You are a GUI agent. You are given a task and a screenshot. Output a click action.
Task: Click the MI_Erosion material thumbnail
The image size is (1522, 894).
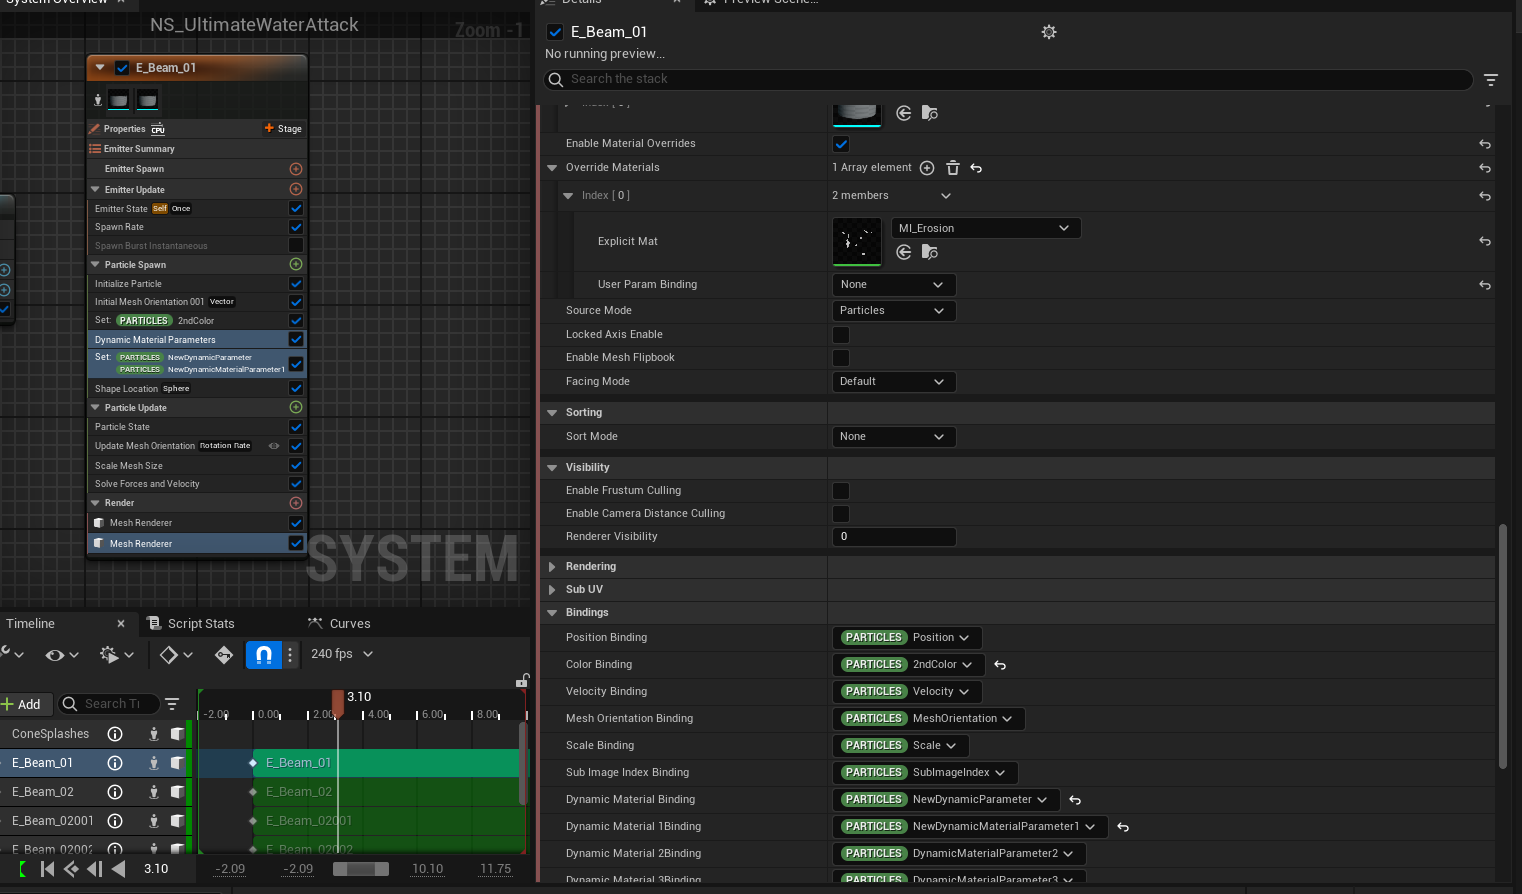857,241
